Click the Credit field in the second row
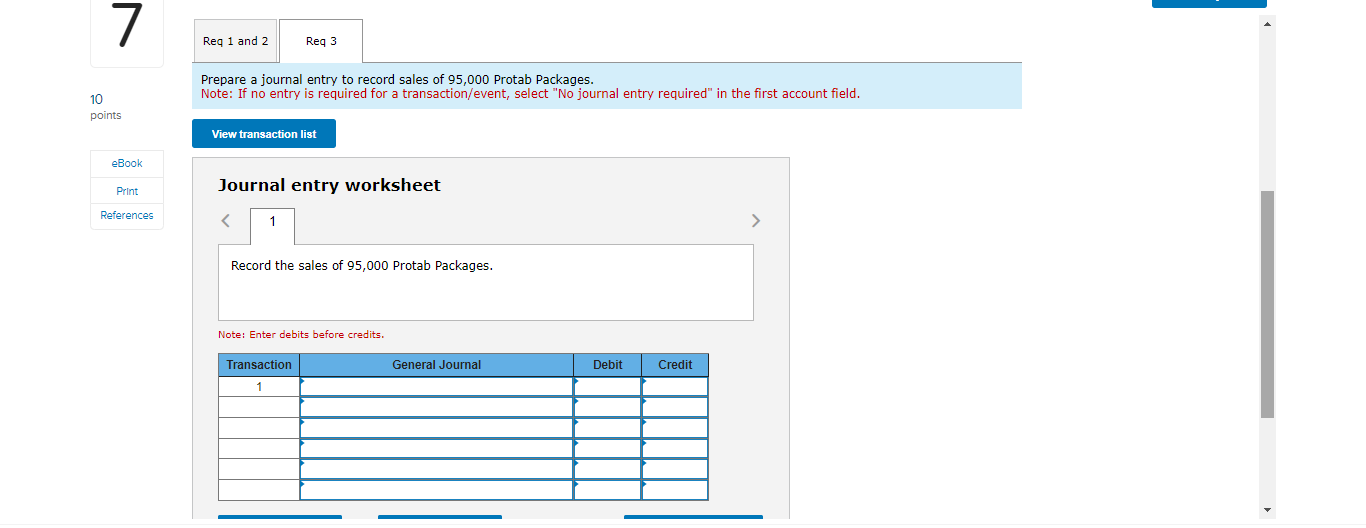This screenshot has width=1366, height=528. (675, 407)
